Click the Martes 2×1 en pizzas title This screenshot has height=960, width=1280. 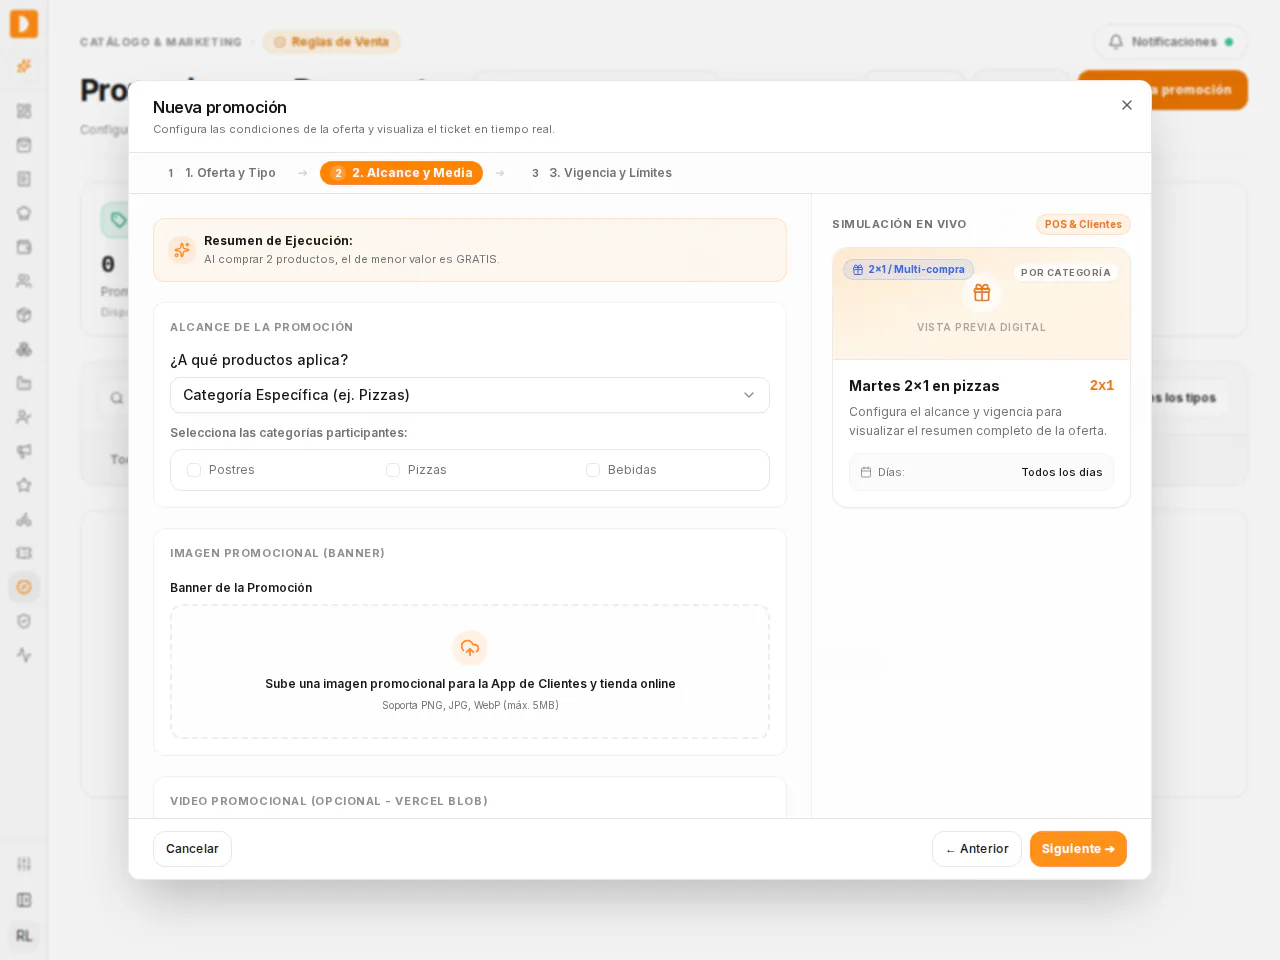pos(924,386)
